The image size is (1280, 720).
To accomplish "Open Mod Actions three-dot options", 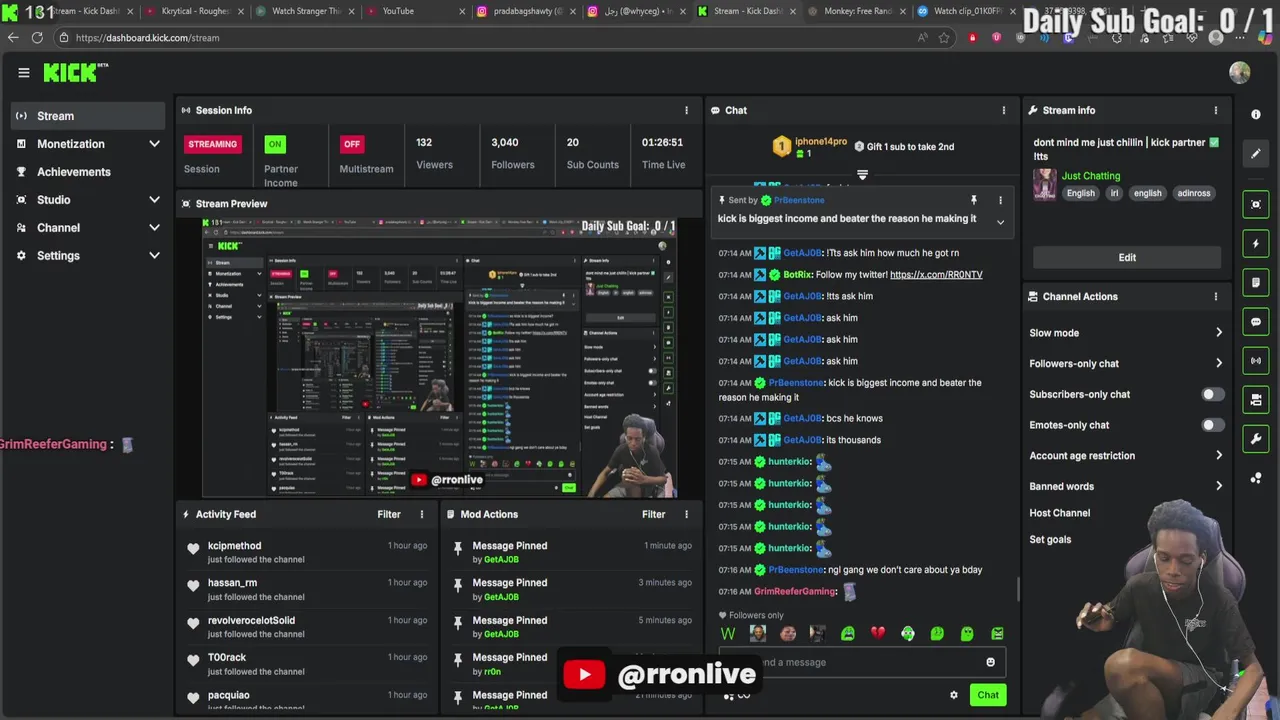I will [686, 514].
